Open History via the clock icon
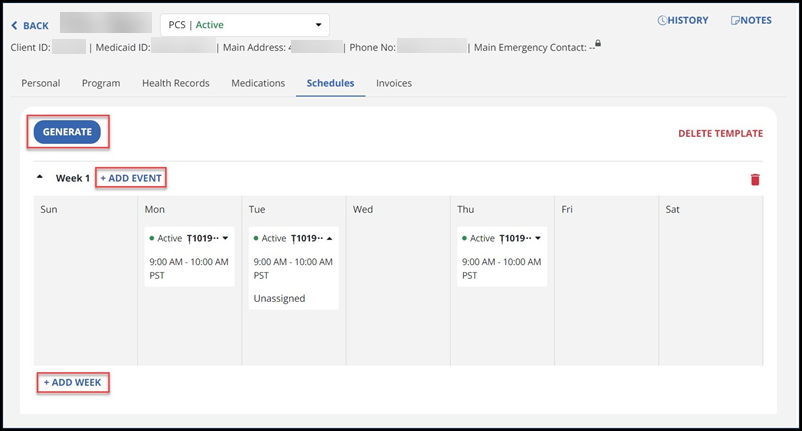The image size is (802, 431). pyautogui.click(x=662, y=20)
